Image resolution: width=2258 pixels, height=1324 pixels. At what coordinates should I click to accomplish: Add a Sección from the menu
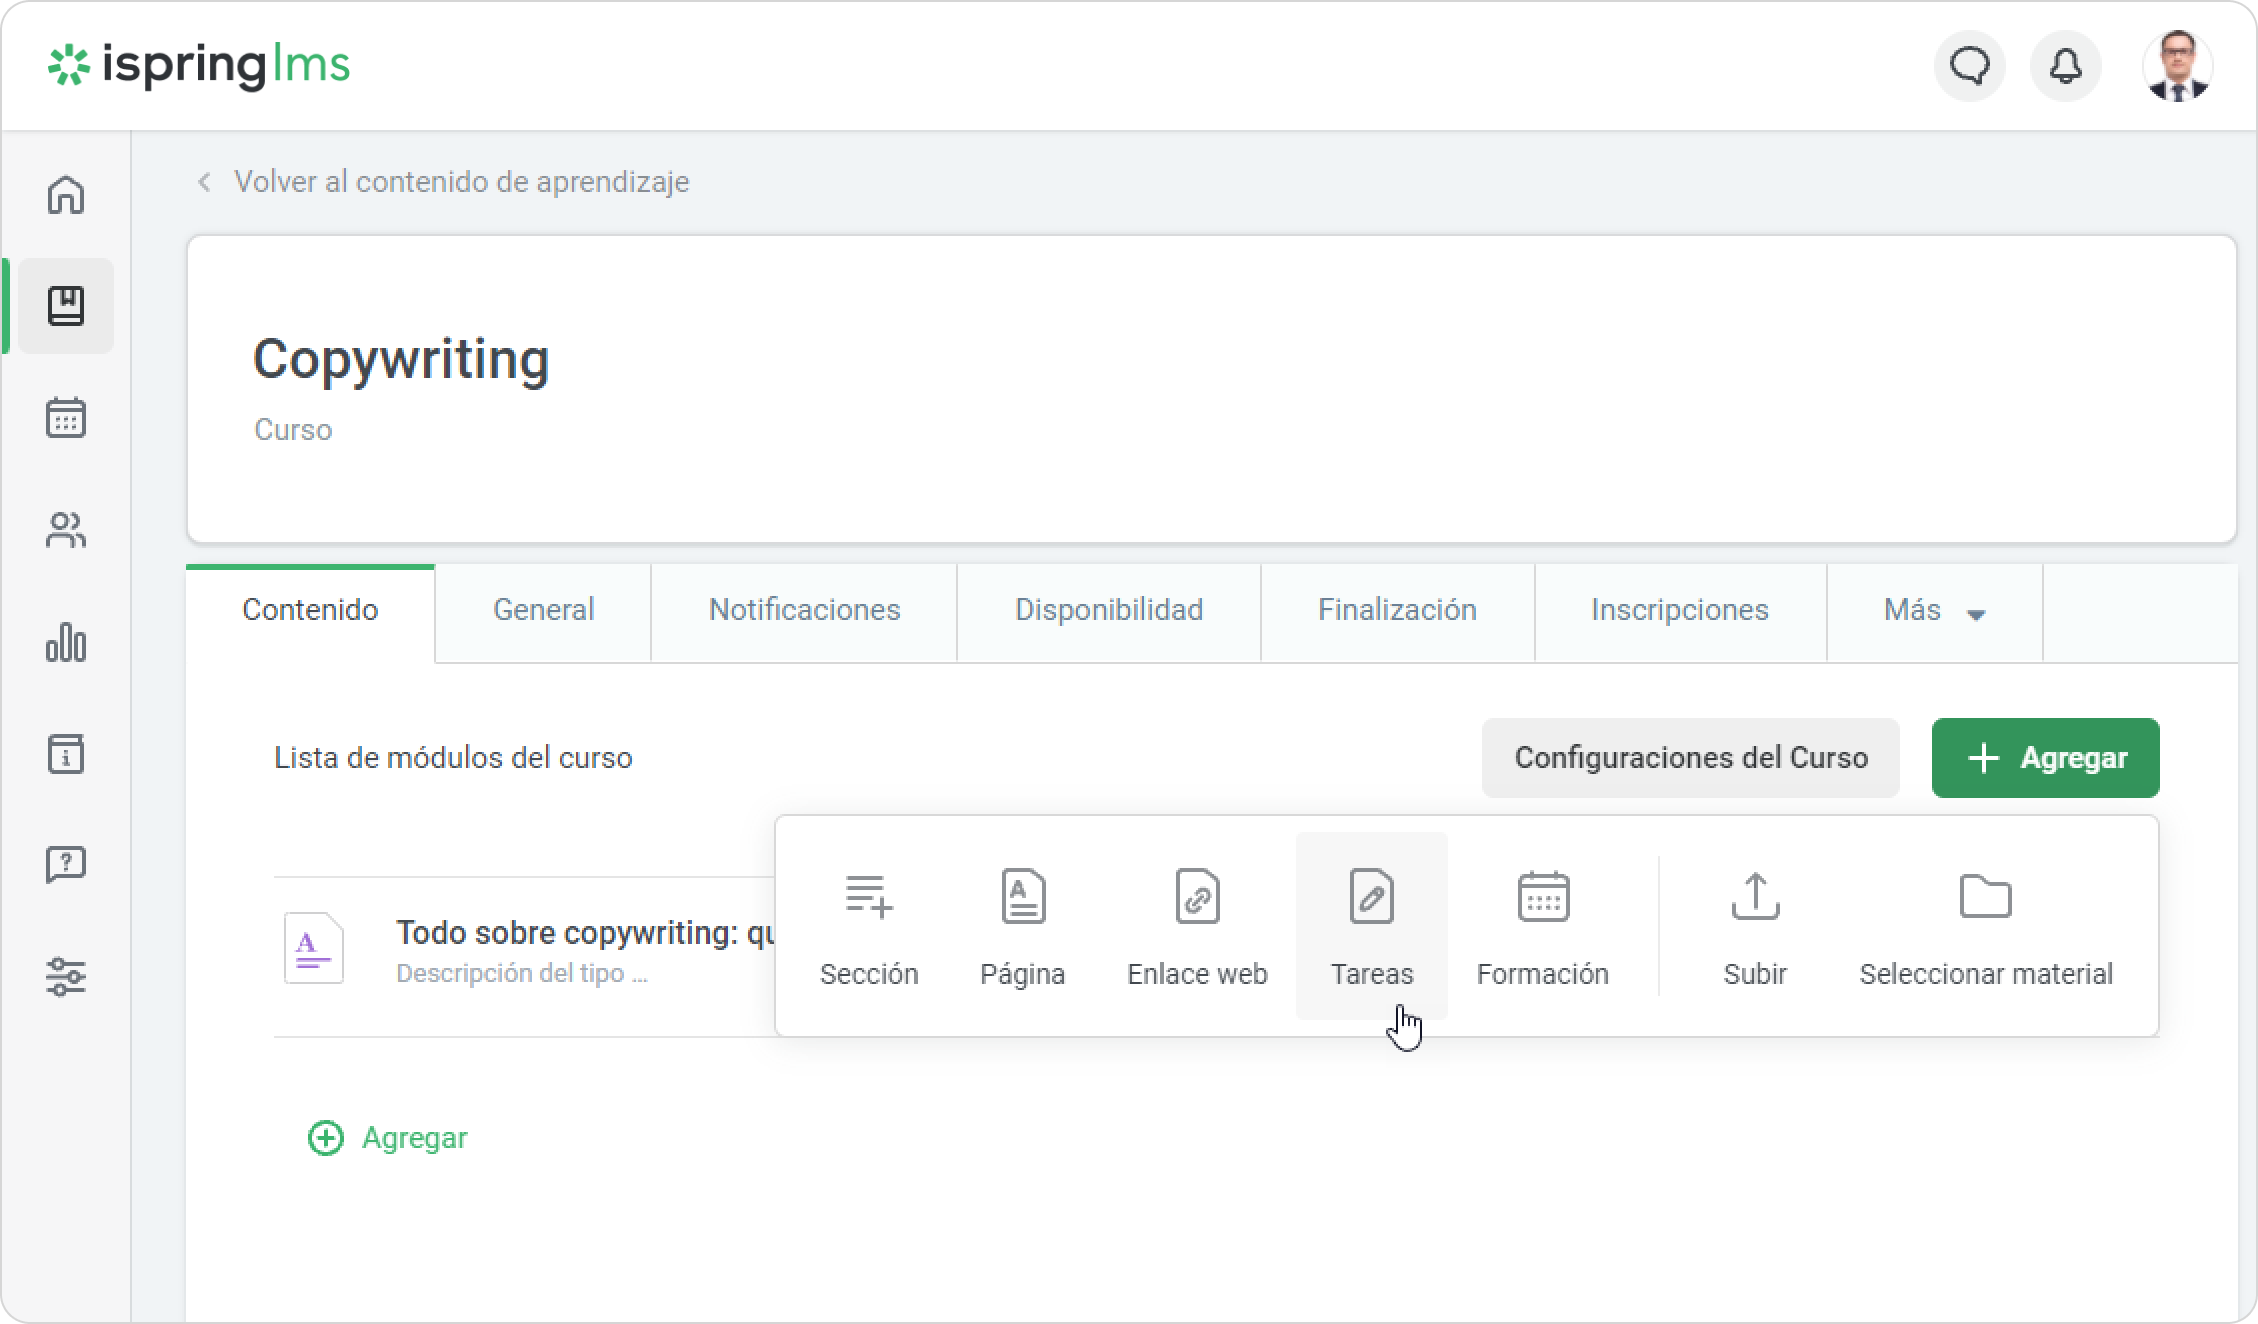point(868,926)
